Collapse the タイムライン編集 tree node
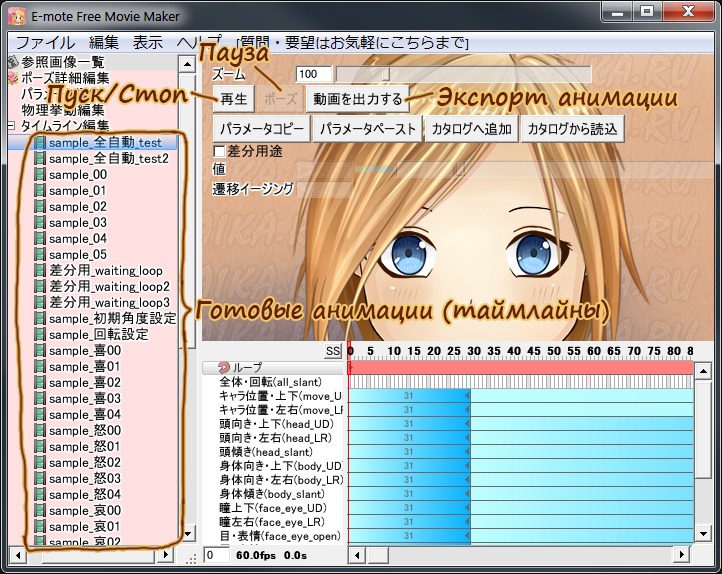This screenshot has width=722, height=574. pos(12,125)
